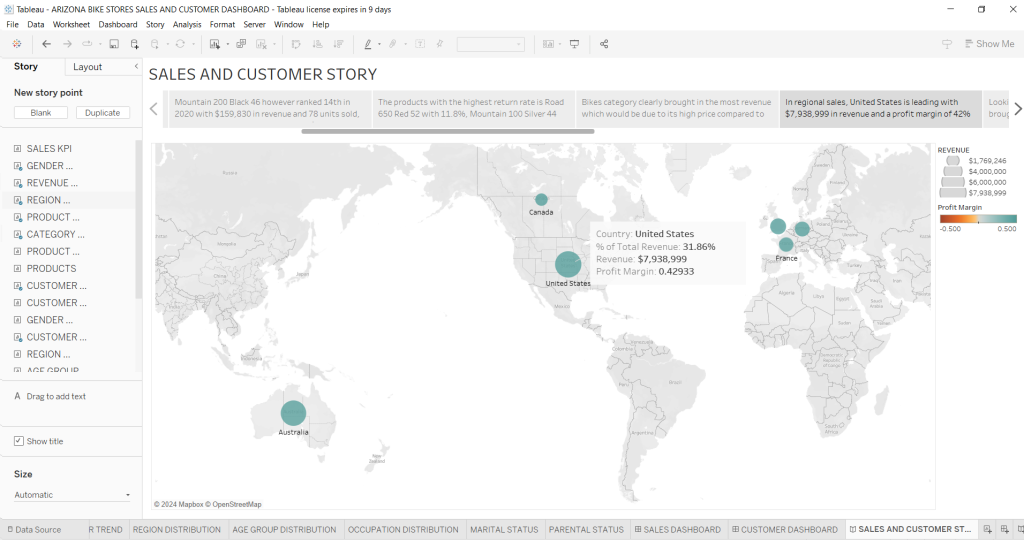This screenshot has width=1024, height=540.
Task: Click the Duplicate story point button
Action: click(103, 113)
